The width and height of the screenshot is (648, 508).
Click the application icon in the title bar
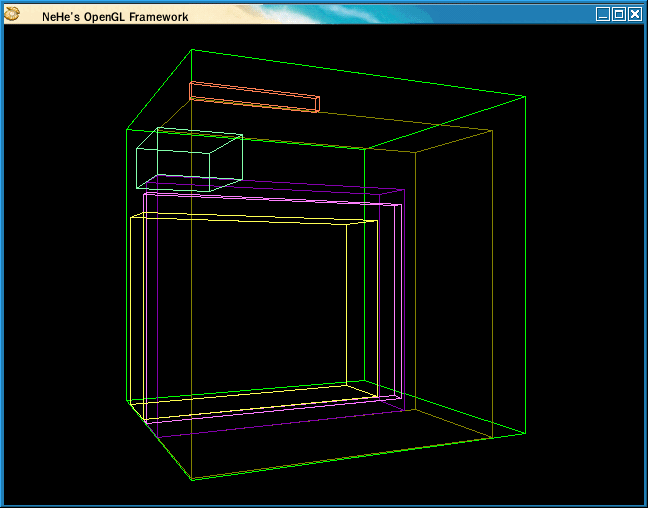[13, 14]
